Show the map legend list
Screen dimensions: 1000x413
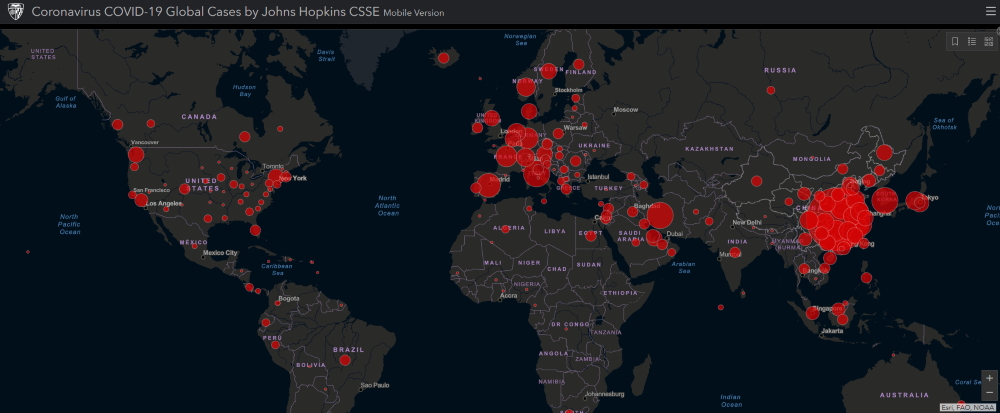pyautogui.click(x=971, y=41)
